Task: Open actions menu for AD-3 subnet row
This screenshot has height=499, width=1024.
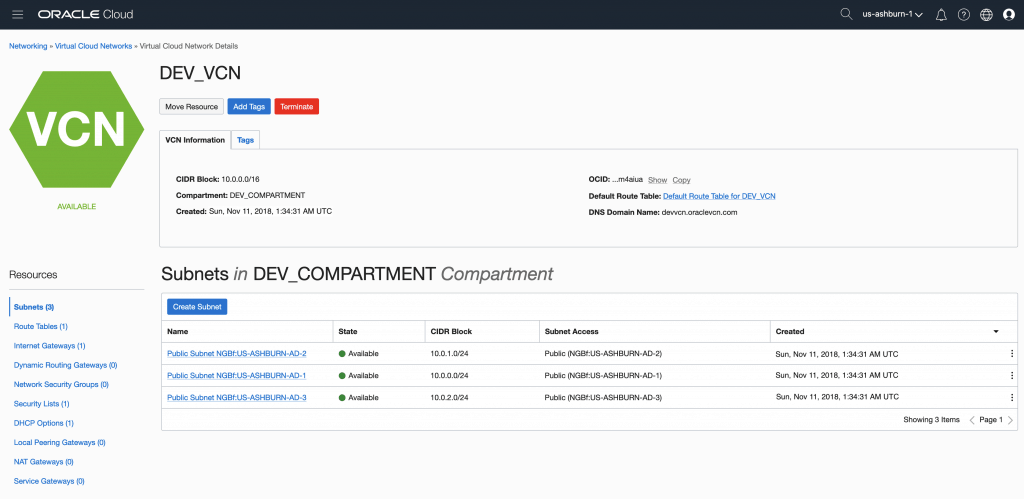Action: (x=1011, y=398)
